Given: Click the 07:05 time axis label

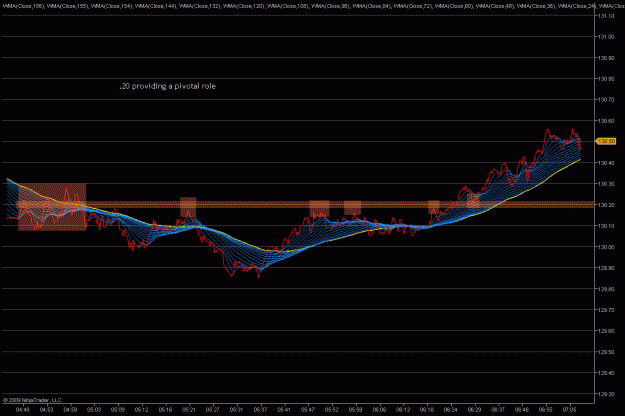Looking at the screenshot, I should tap(570, 410).
